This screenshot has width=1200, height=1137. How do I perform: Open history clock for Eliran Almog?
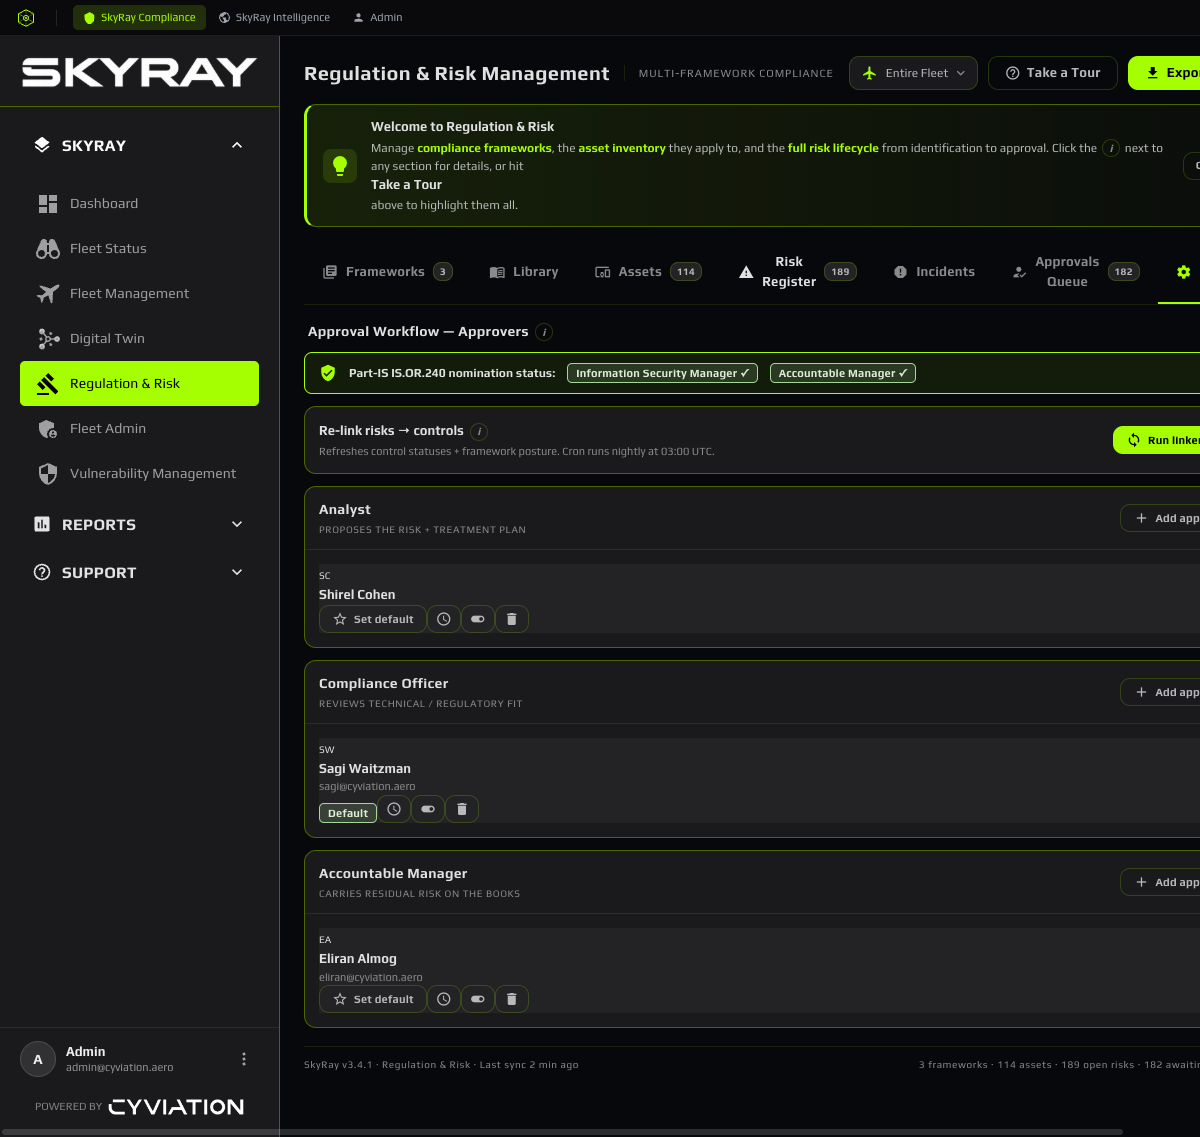(x=444, y=999)
